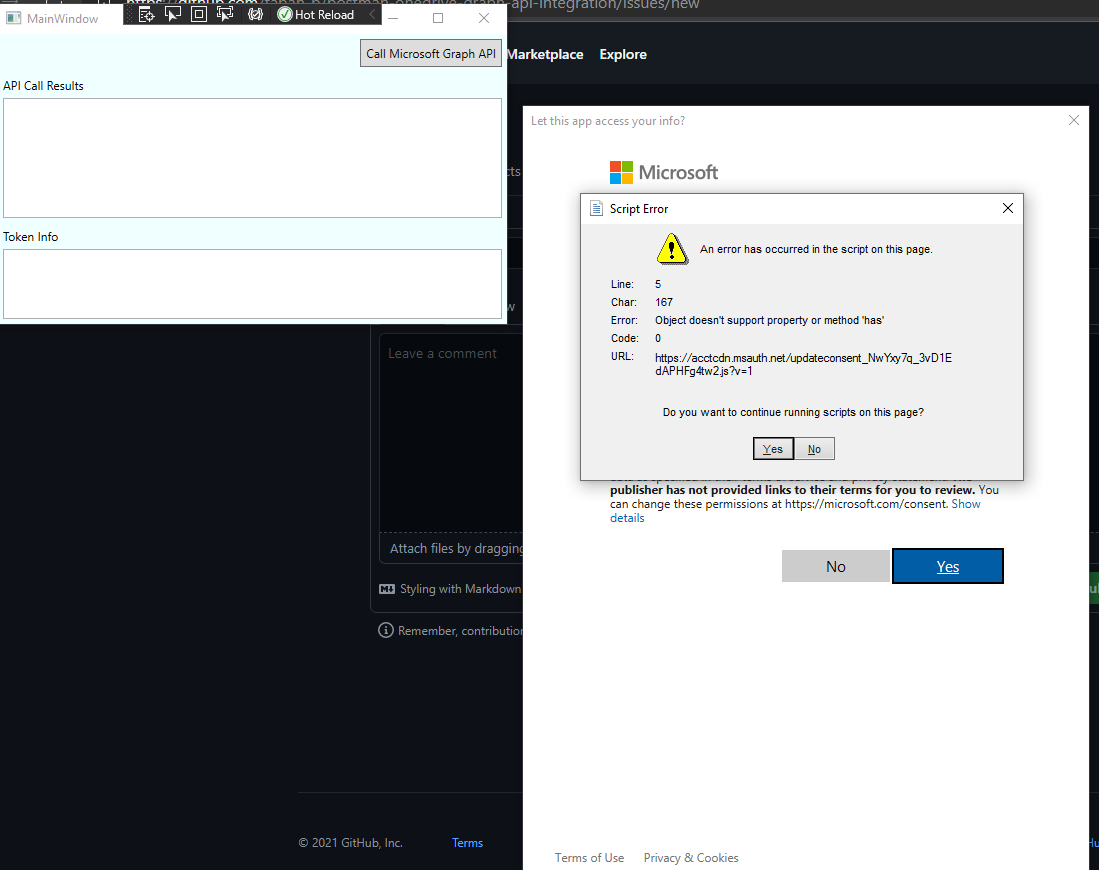Click the Markdown icon on GitHub page

(x=387, y=589)
